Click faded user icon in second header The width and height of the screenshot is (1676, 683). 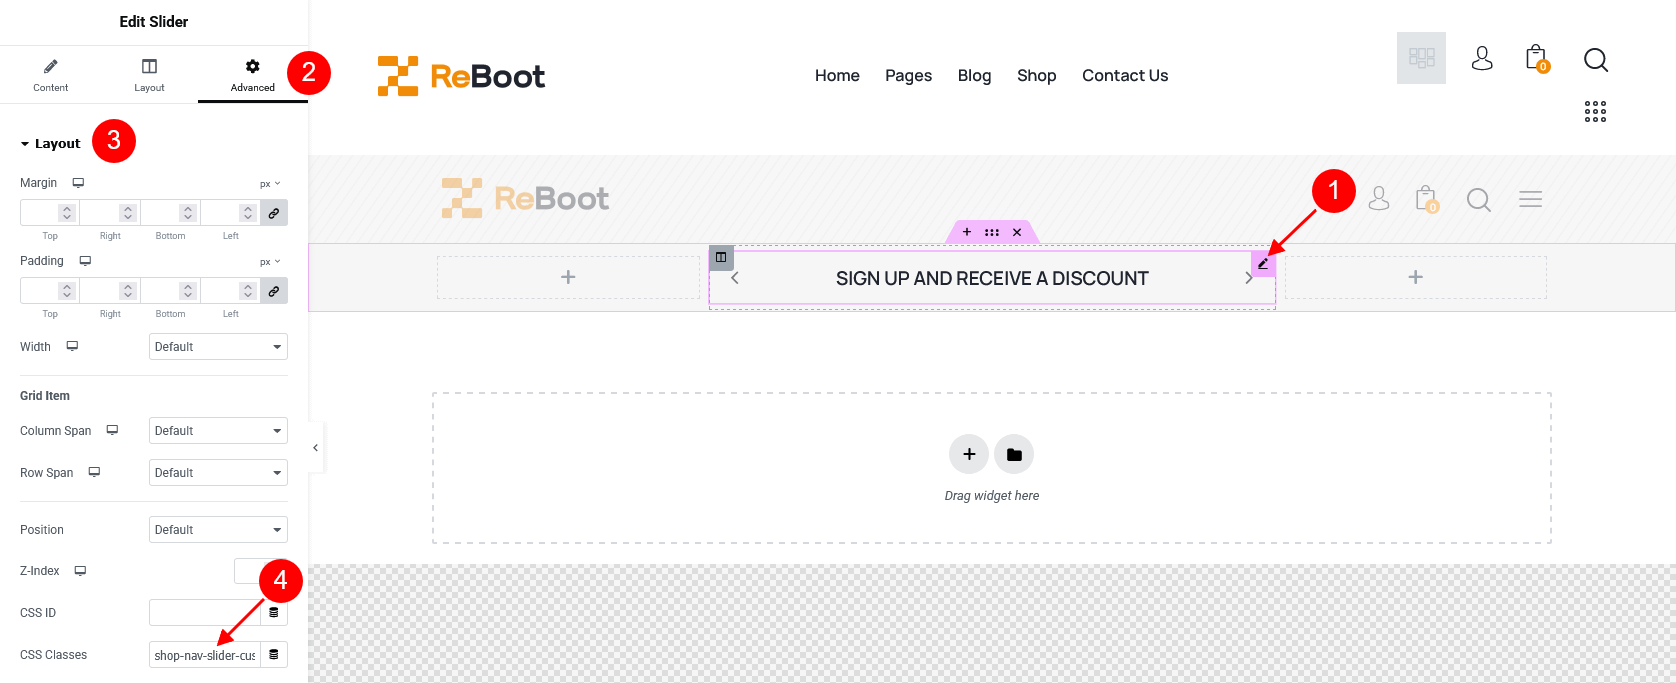(1379, 199)
